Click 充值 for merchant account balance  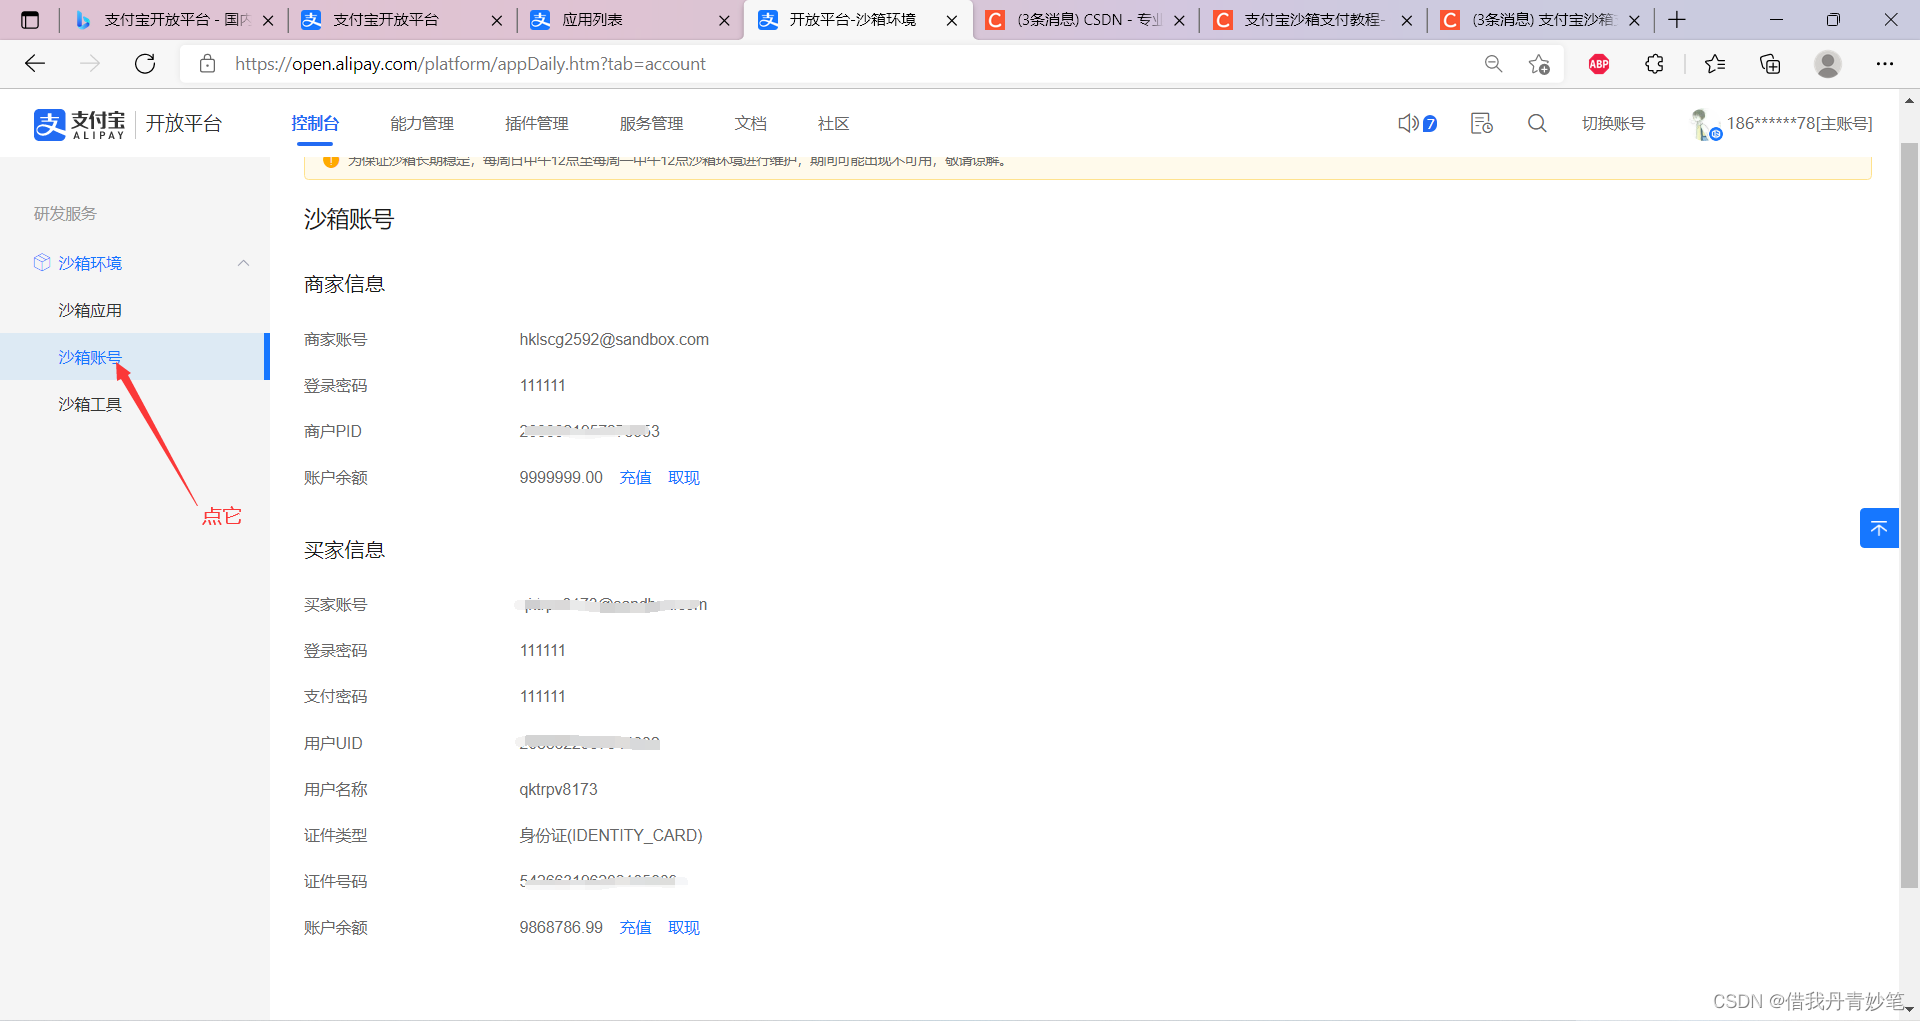(635, 477)
